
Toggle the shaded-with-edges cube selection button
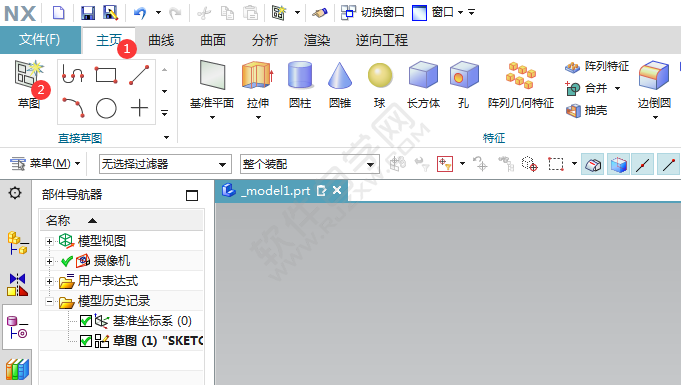pyautogui.click(x=619, y=165)
